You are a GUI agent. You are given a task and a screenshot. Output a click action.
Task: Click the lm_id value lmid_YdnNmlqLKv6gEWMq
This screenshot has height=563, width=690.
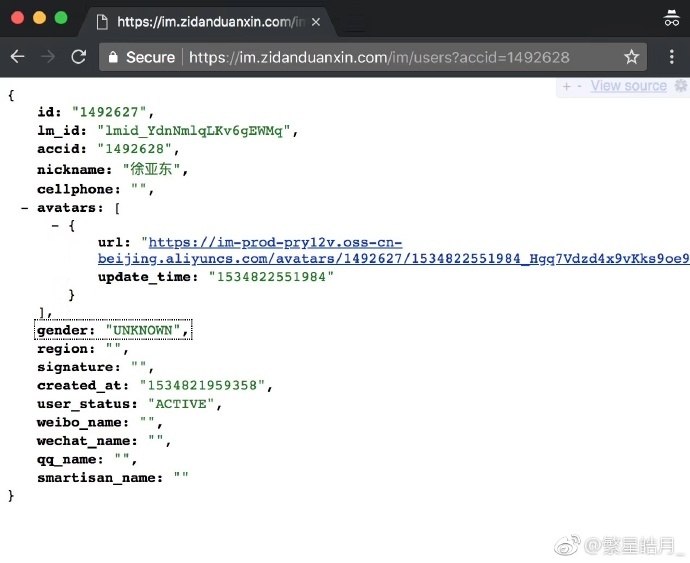click(x=194, y=131)
